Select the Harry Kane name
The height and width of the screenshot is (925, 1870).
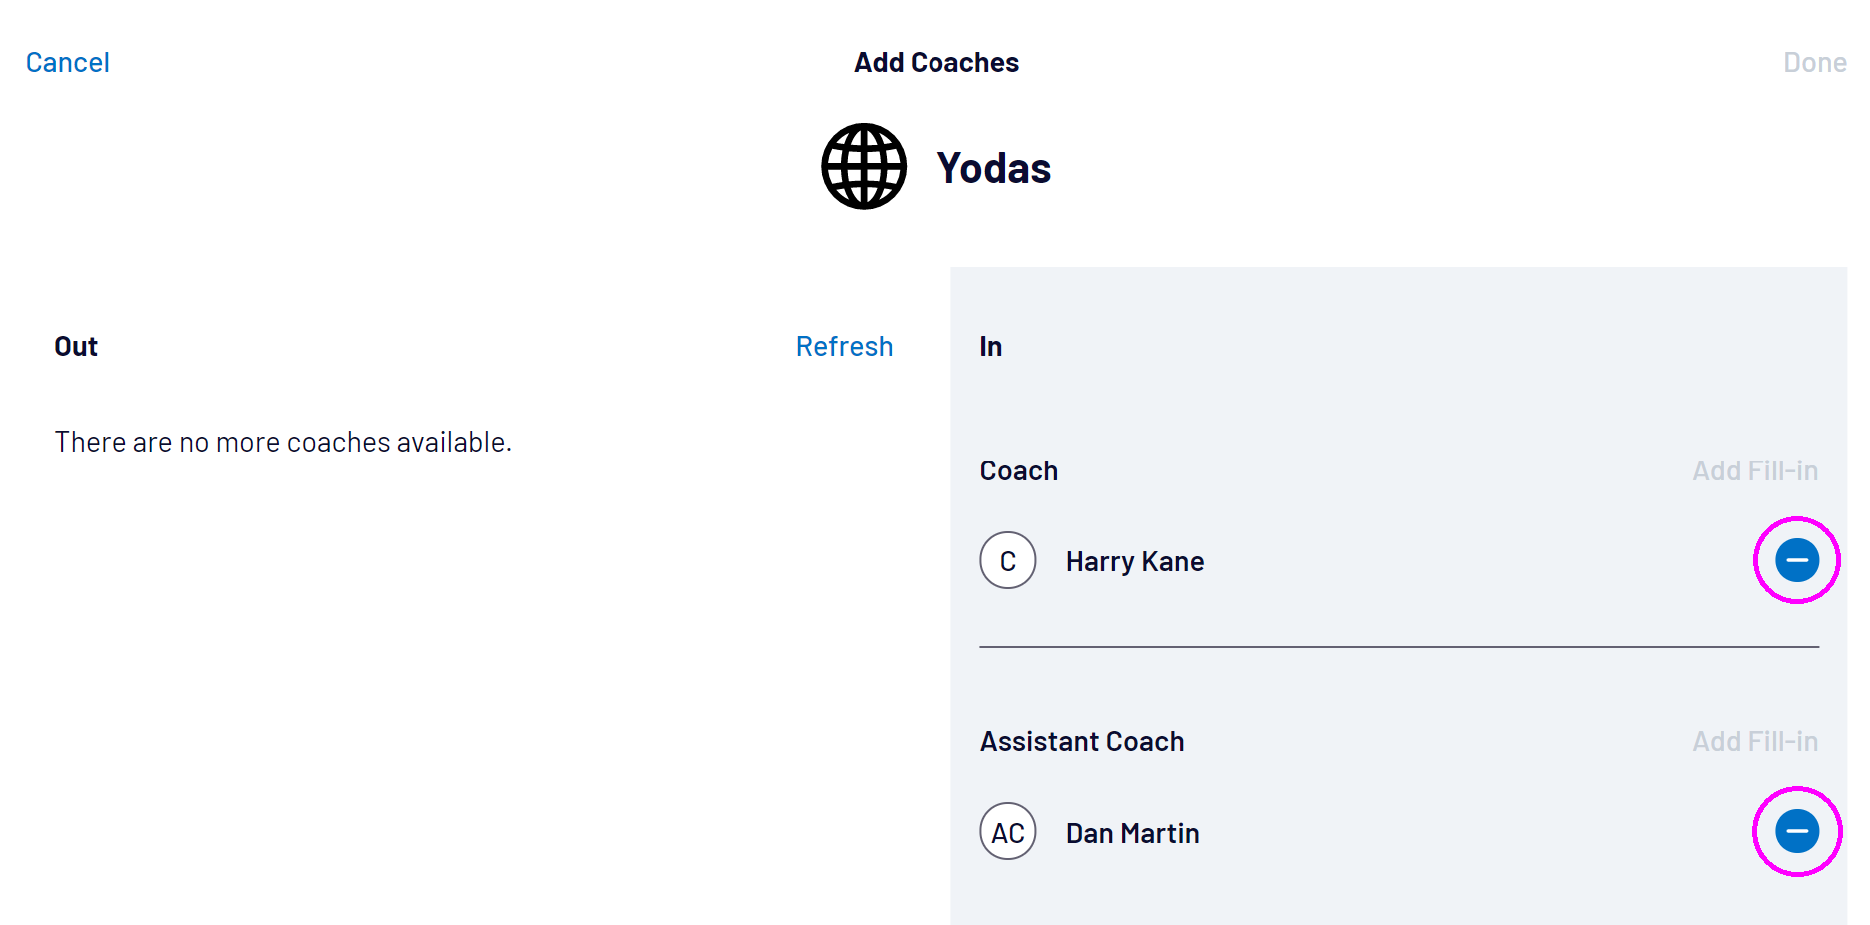(1134, 561)
